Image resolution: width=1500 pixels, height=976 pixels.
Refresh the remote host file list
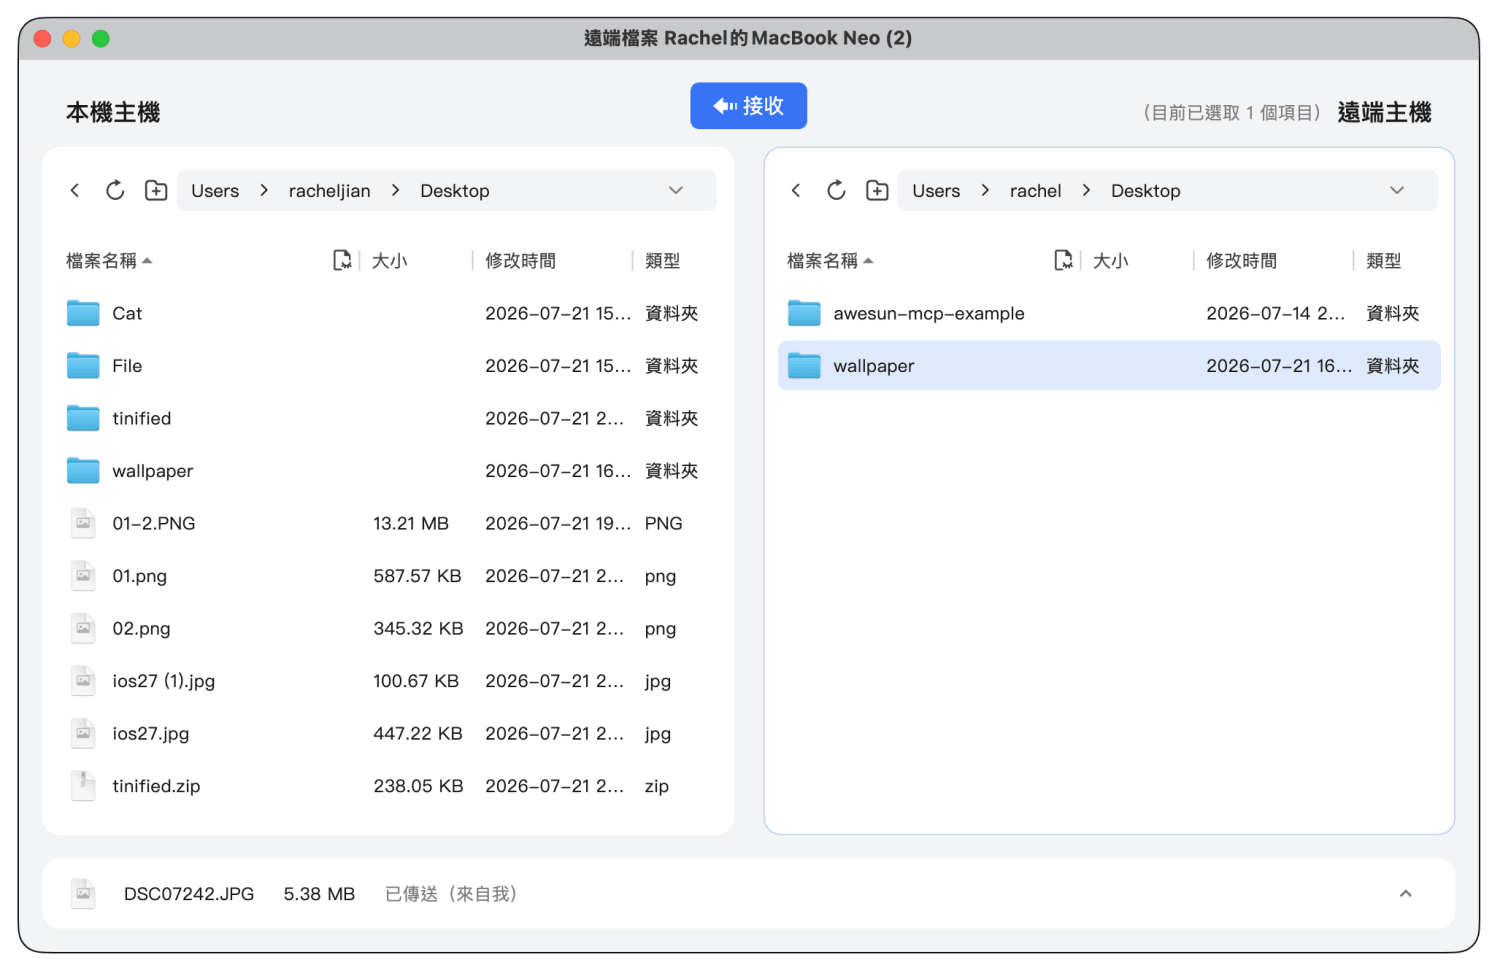pos(836,190)
